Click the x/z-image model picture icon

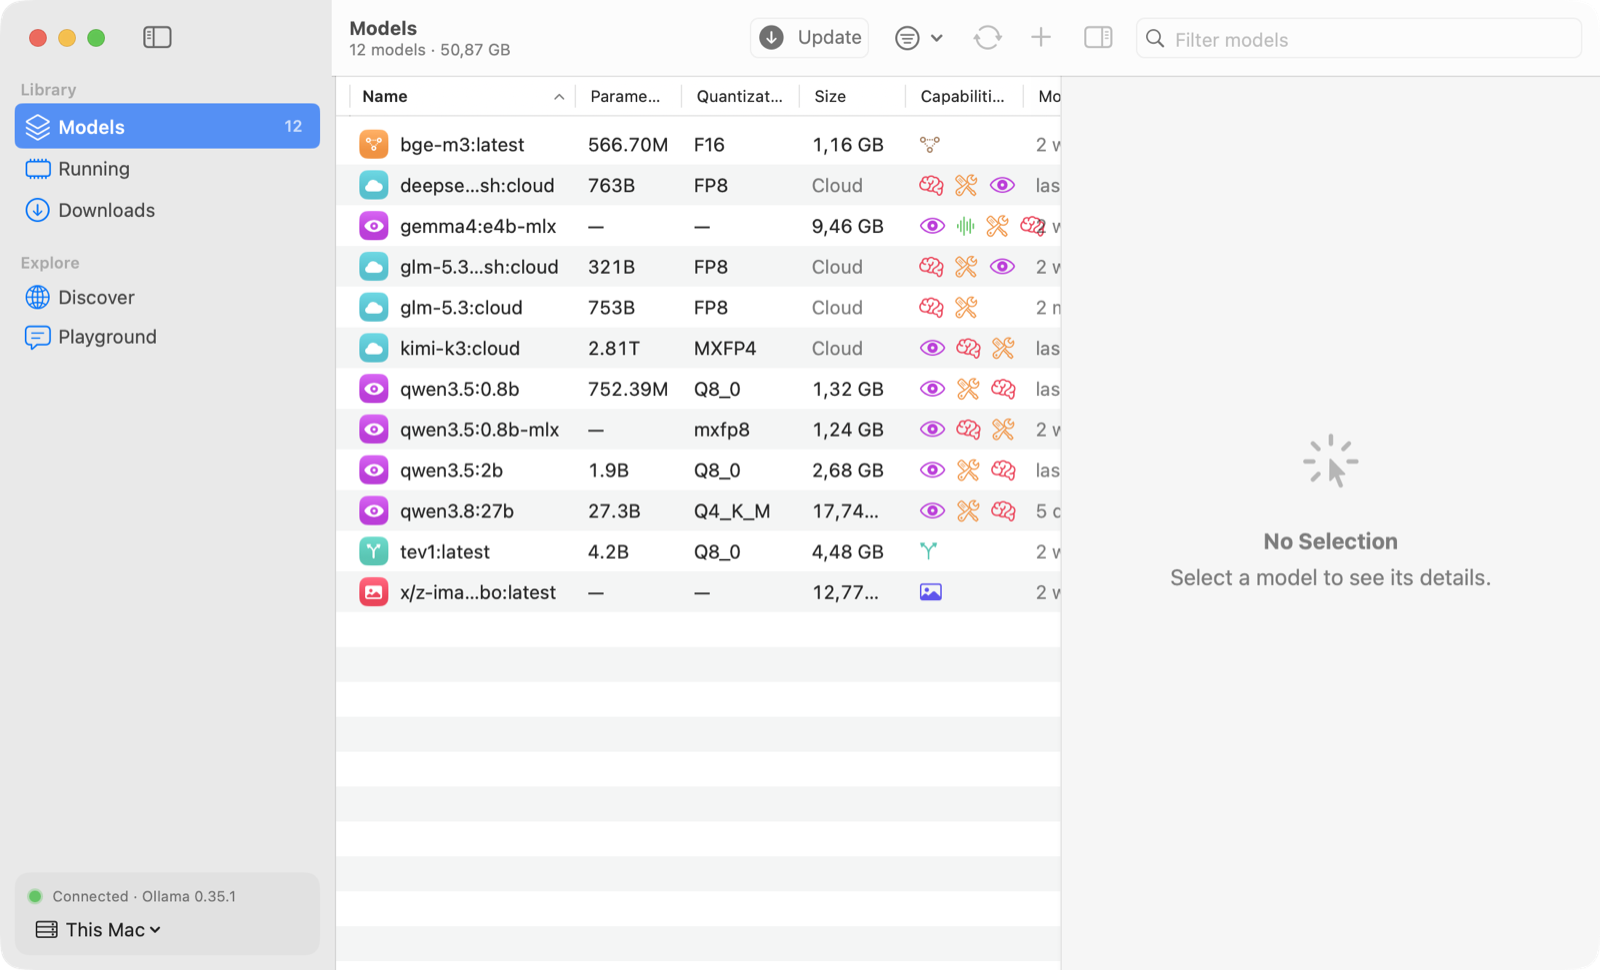374,592
